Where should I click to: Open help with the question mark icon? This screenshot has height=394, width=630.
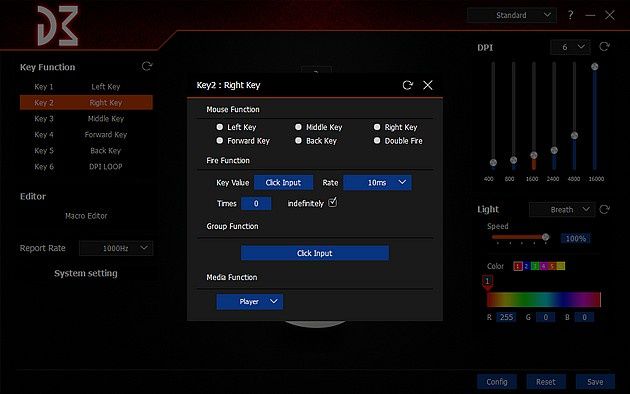click(x=571, y=15)
